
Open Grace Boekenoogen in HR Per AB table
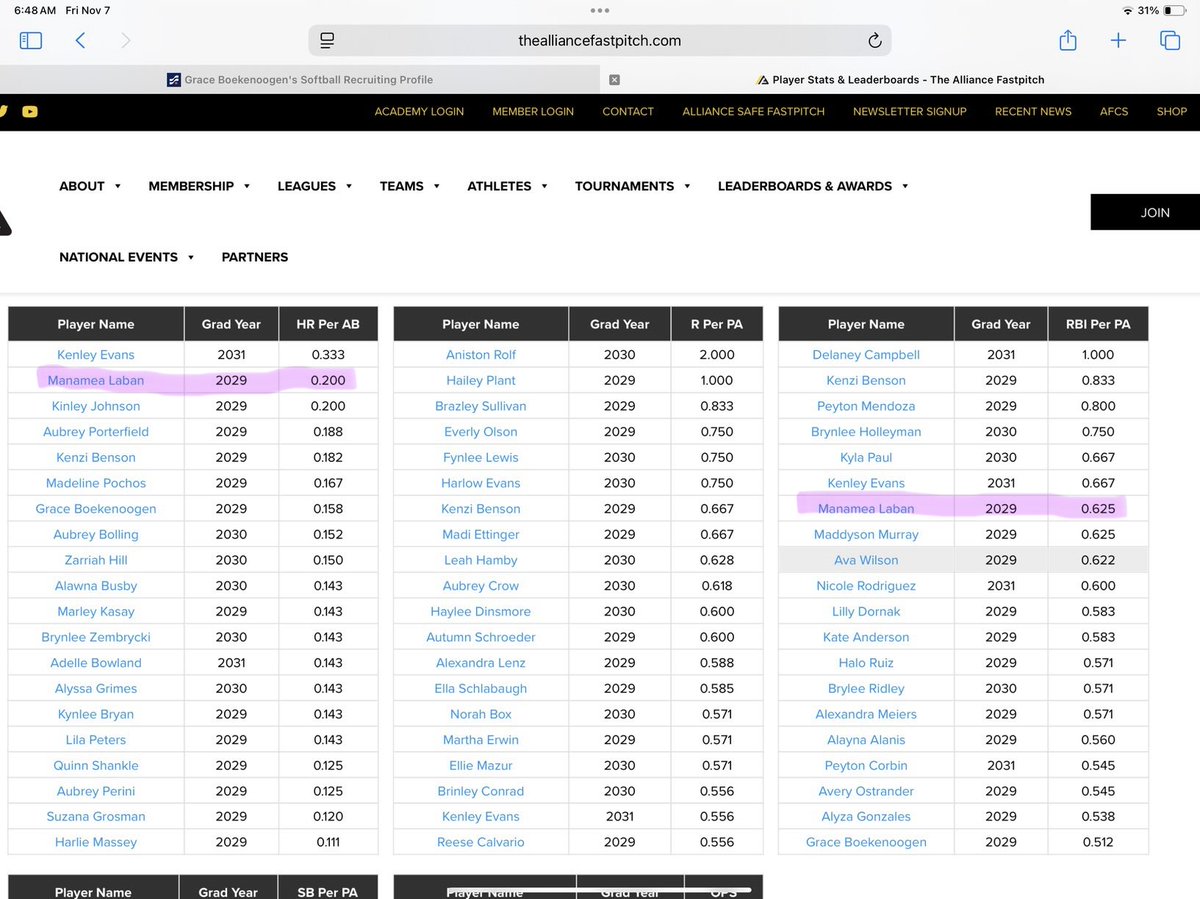click(96, 509)
